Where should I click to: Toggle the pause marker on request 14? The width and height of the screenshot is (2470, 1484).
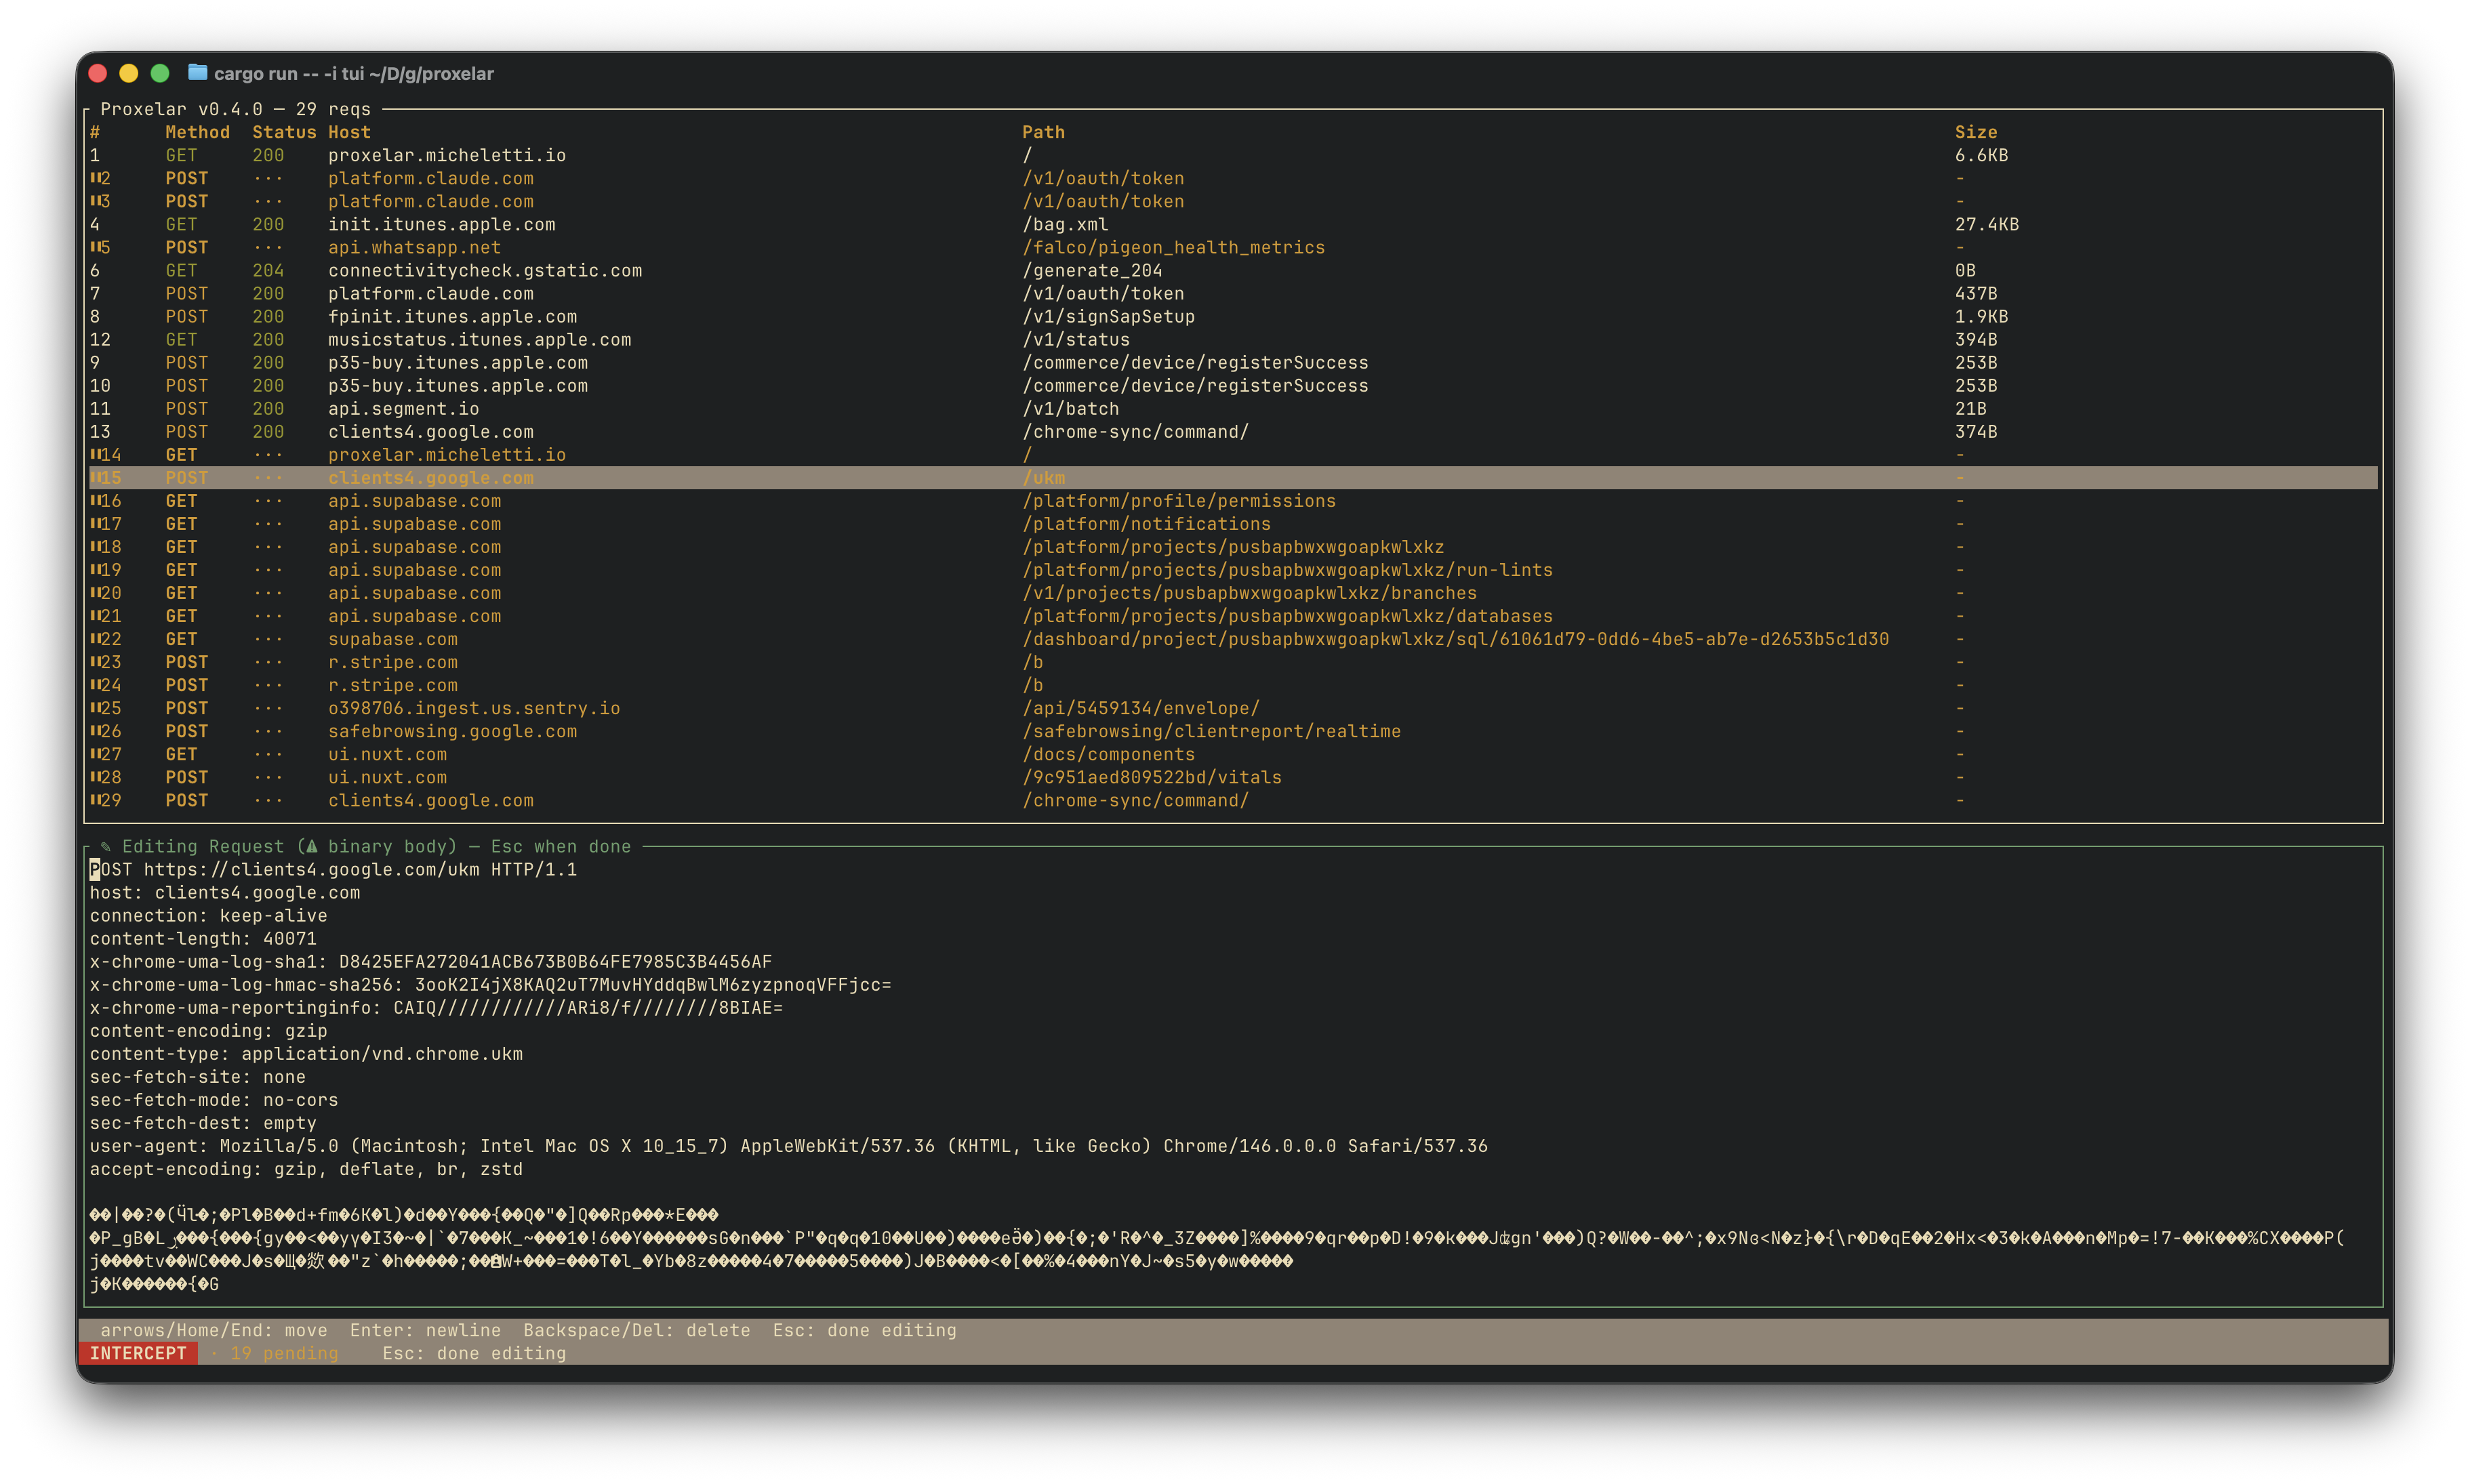95,455
